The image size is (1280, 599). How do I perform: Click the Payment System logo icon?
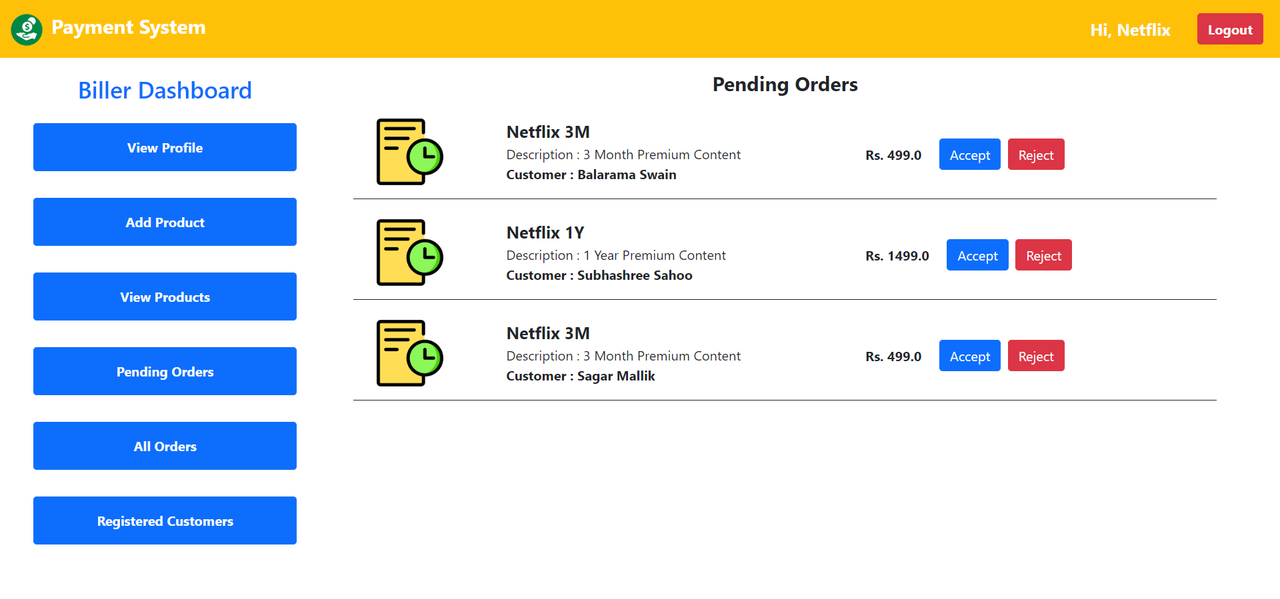coord(27,29)
